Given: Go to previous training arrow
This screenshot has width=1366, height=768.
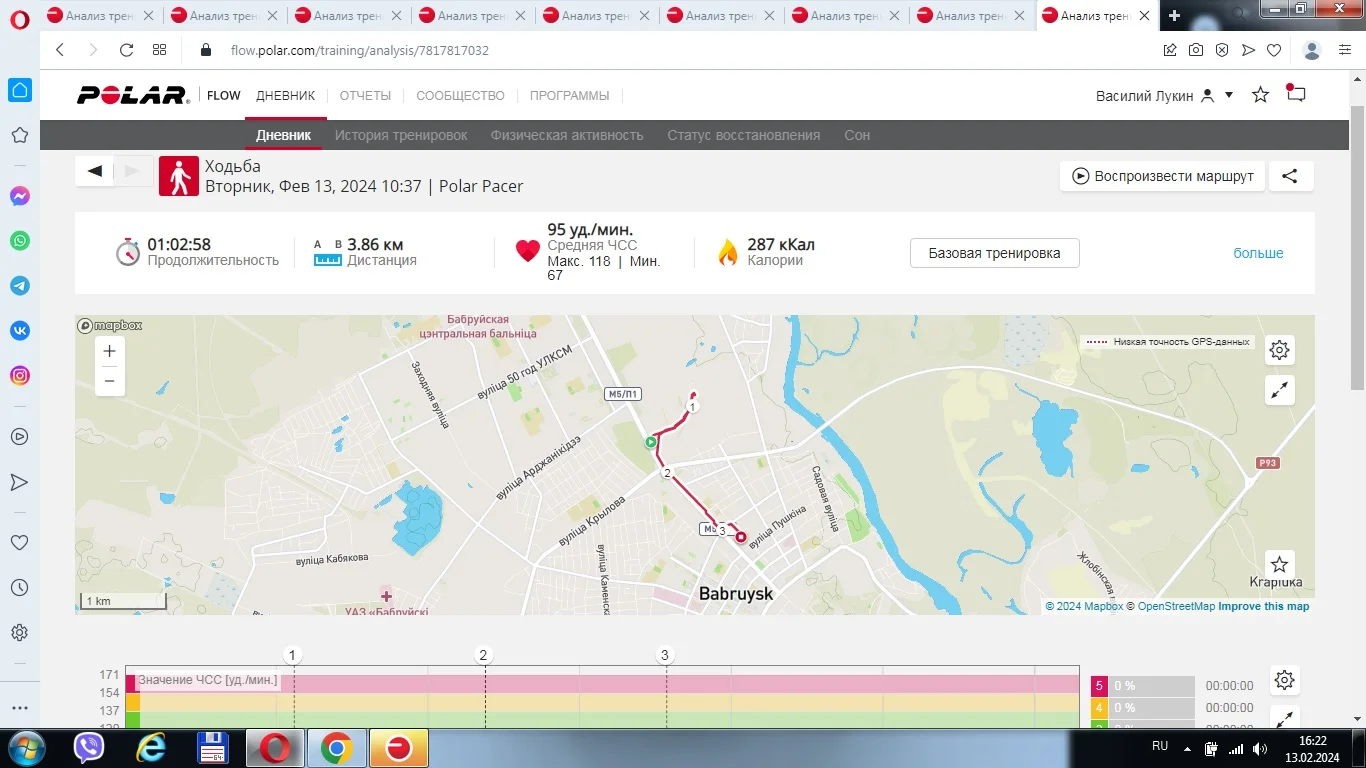Looking at the screenshot, I should pyautogui.click(x=95, y=171).
